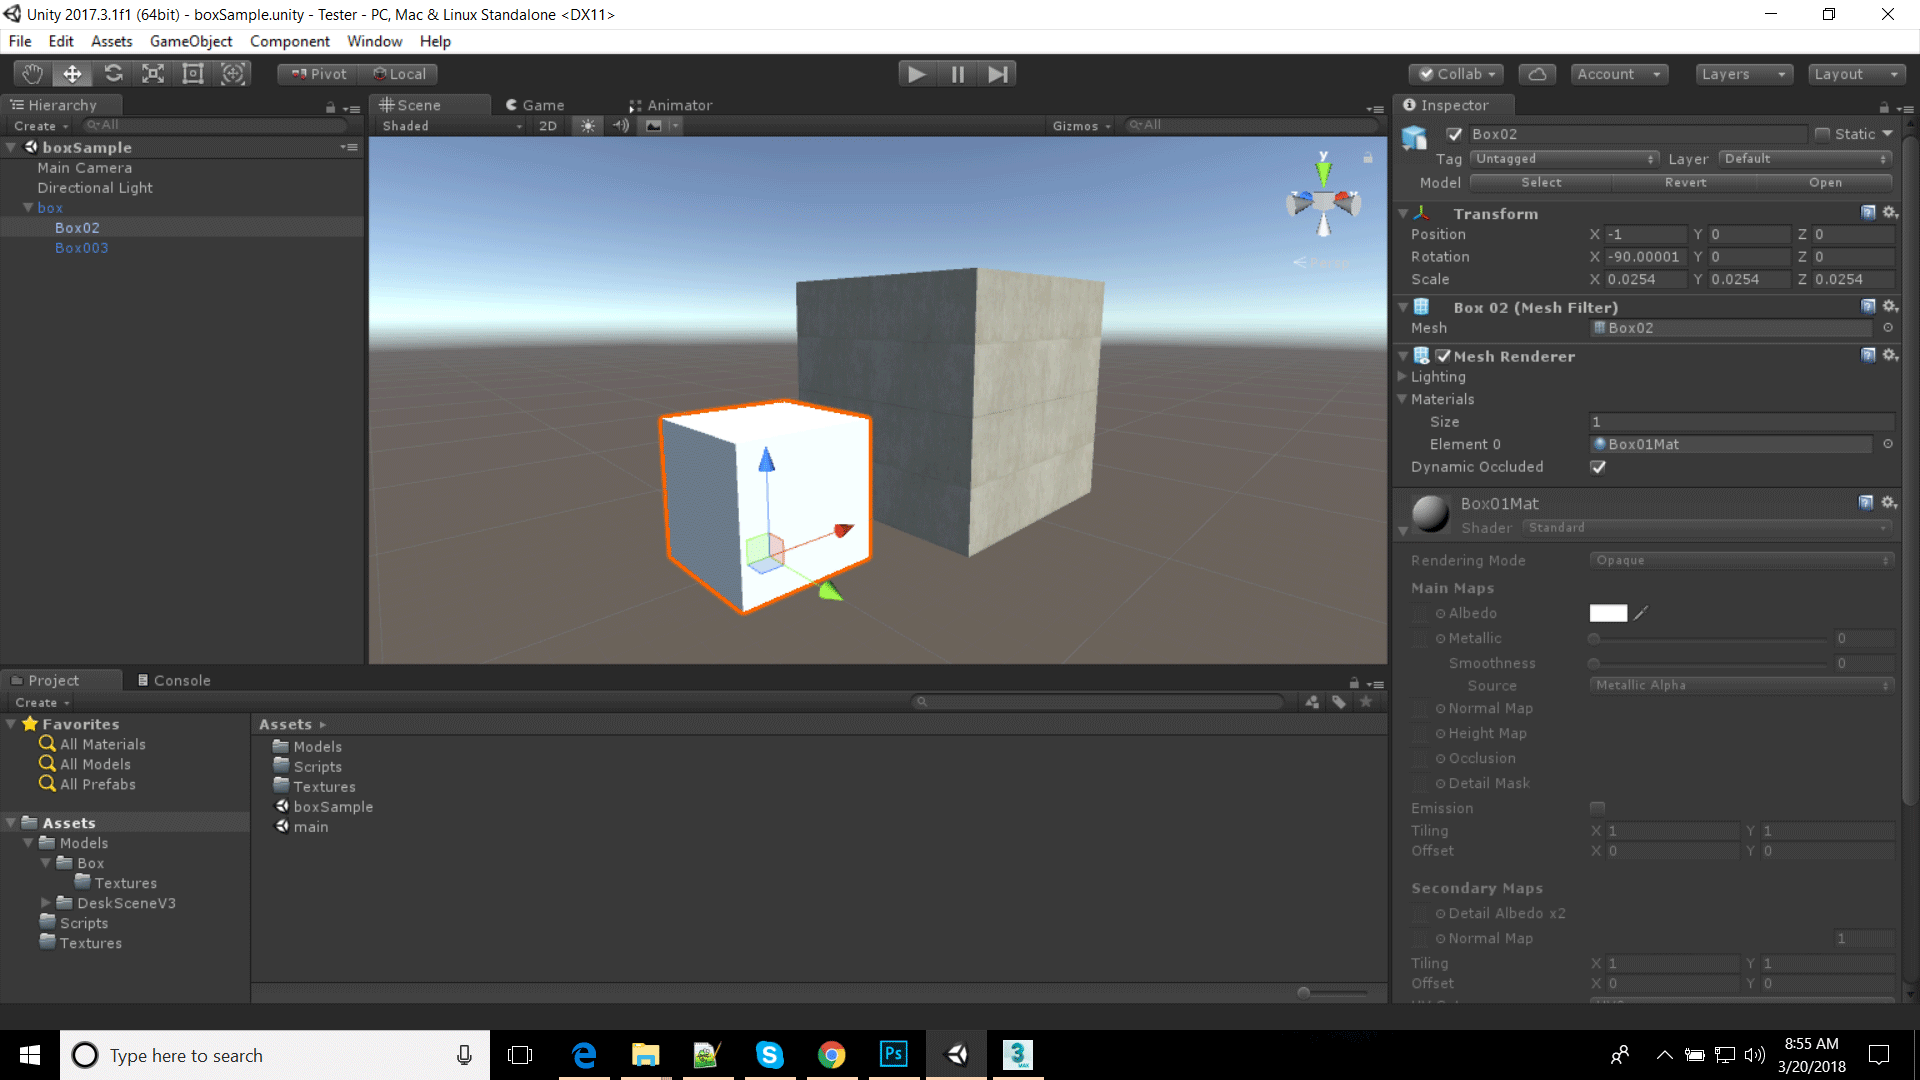The image size is (1920, 1080).
Task: Select the Scale tool
Action: [153, 73]
